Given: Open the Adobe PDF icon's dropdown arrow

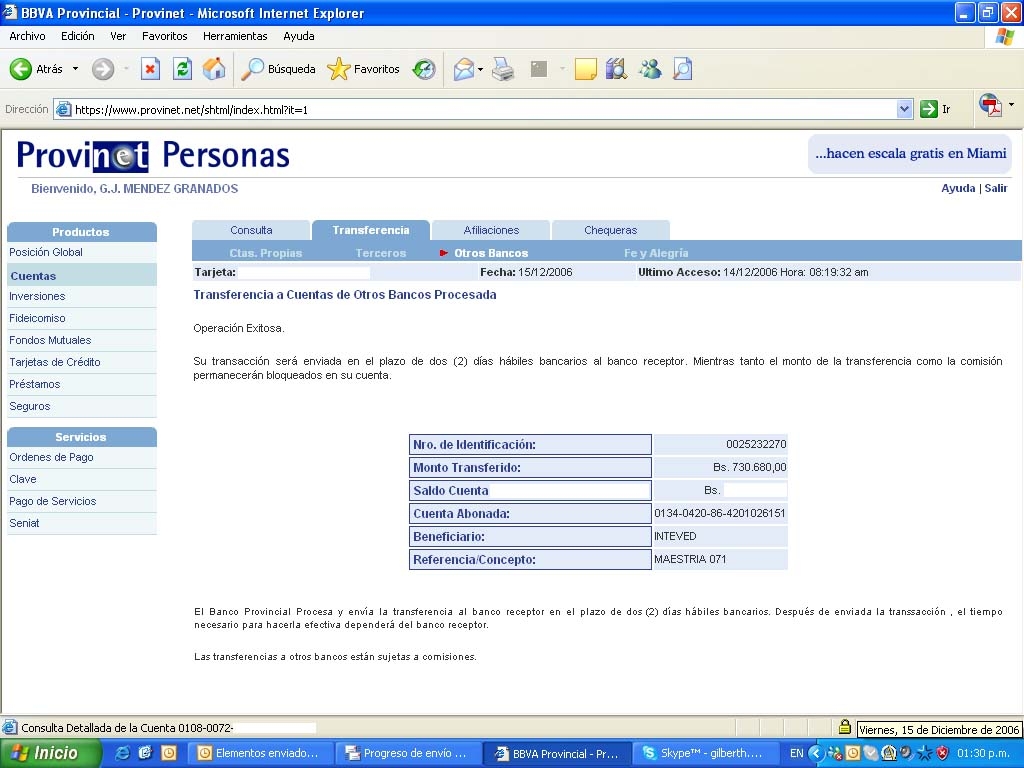Looking at the screenshot, I should coord(1012,104).
